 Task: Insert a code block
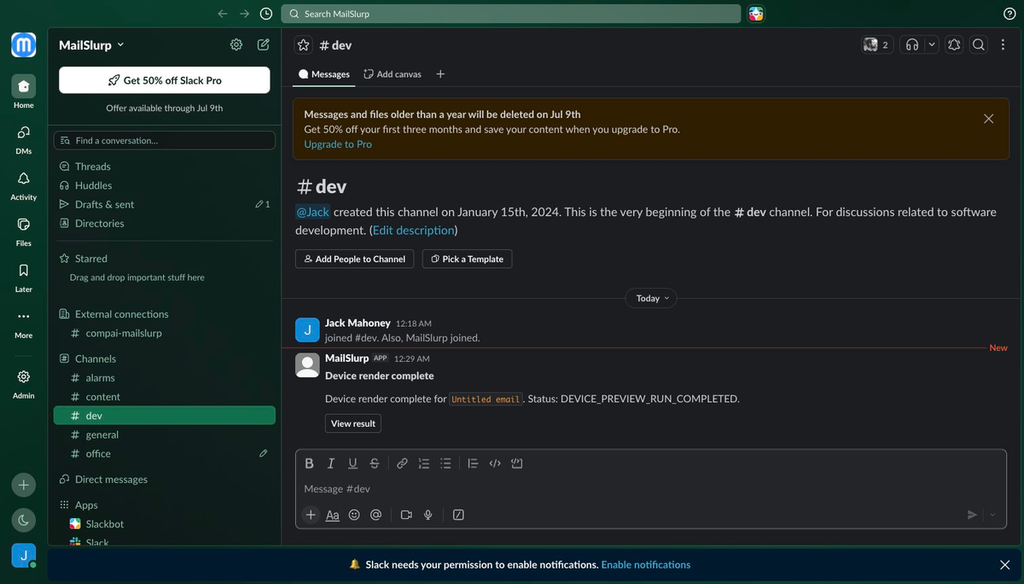(x=517, y=463)
